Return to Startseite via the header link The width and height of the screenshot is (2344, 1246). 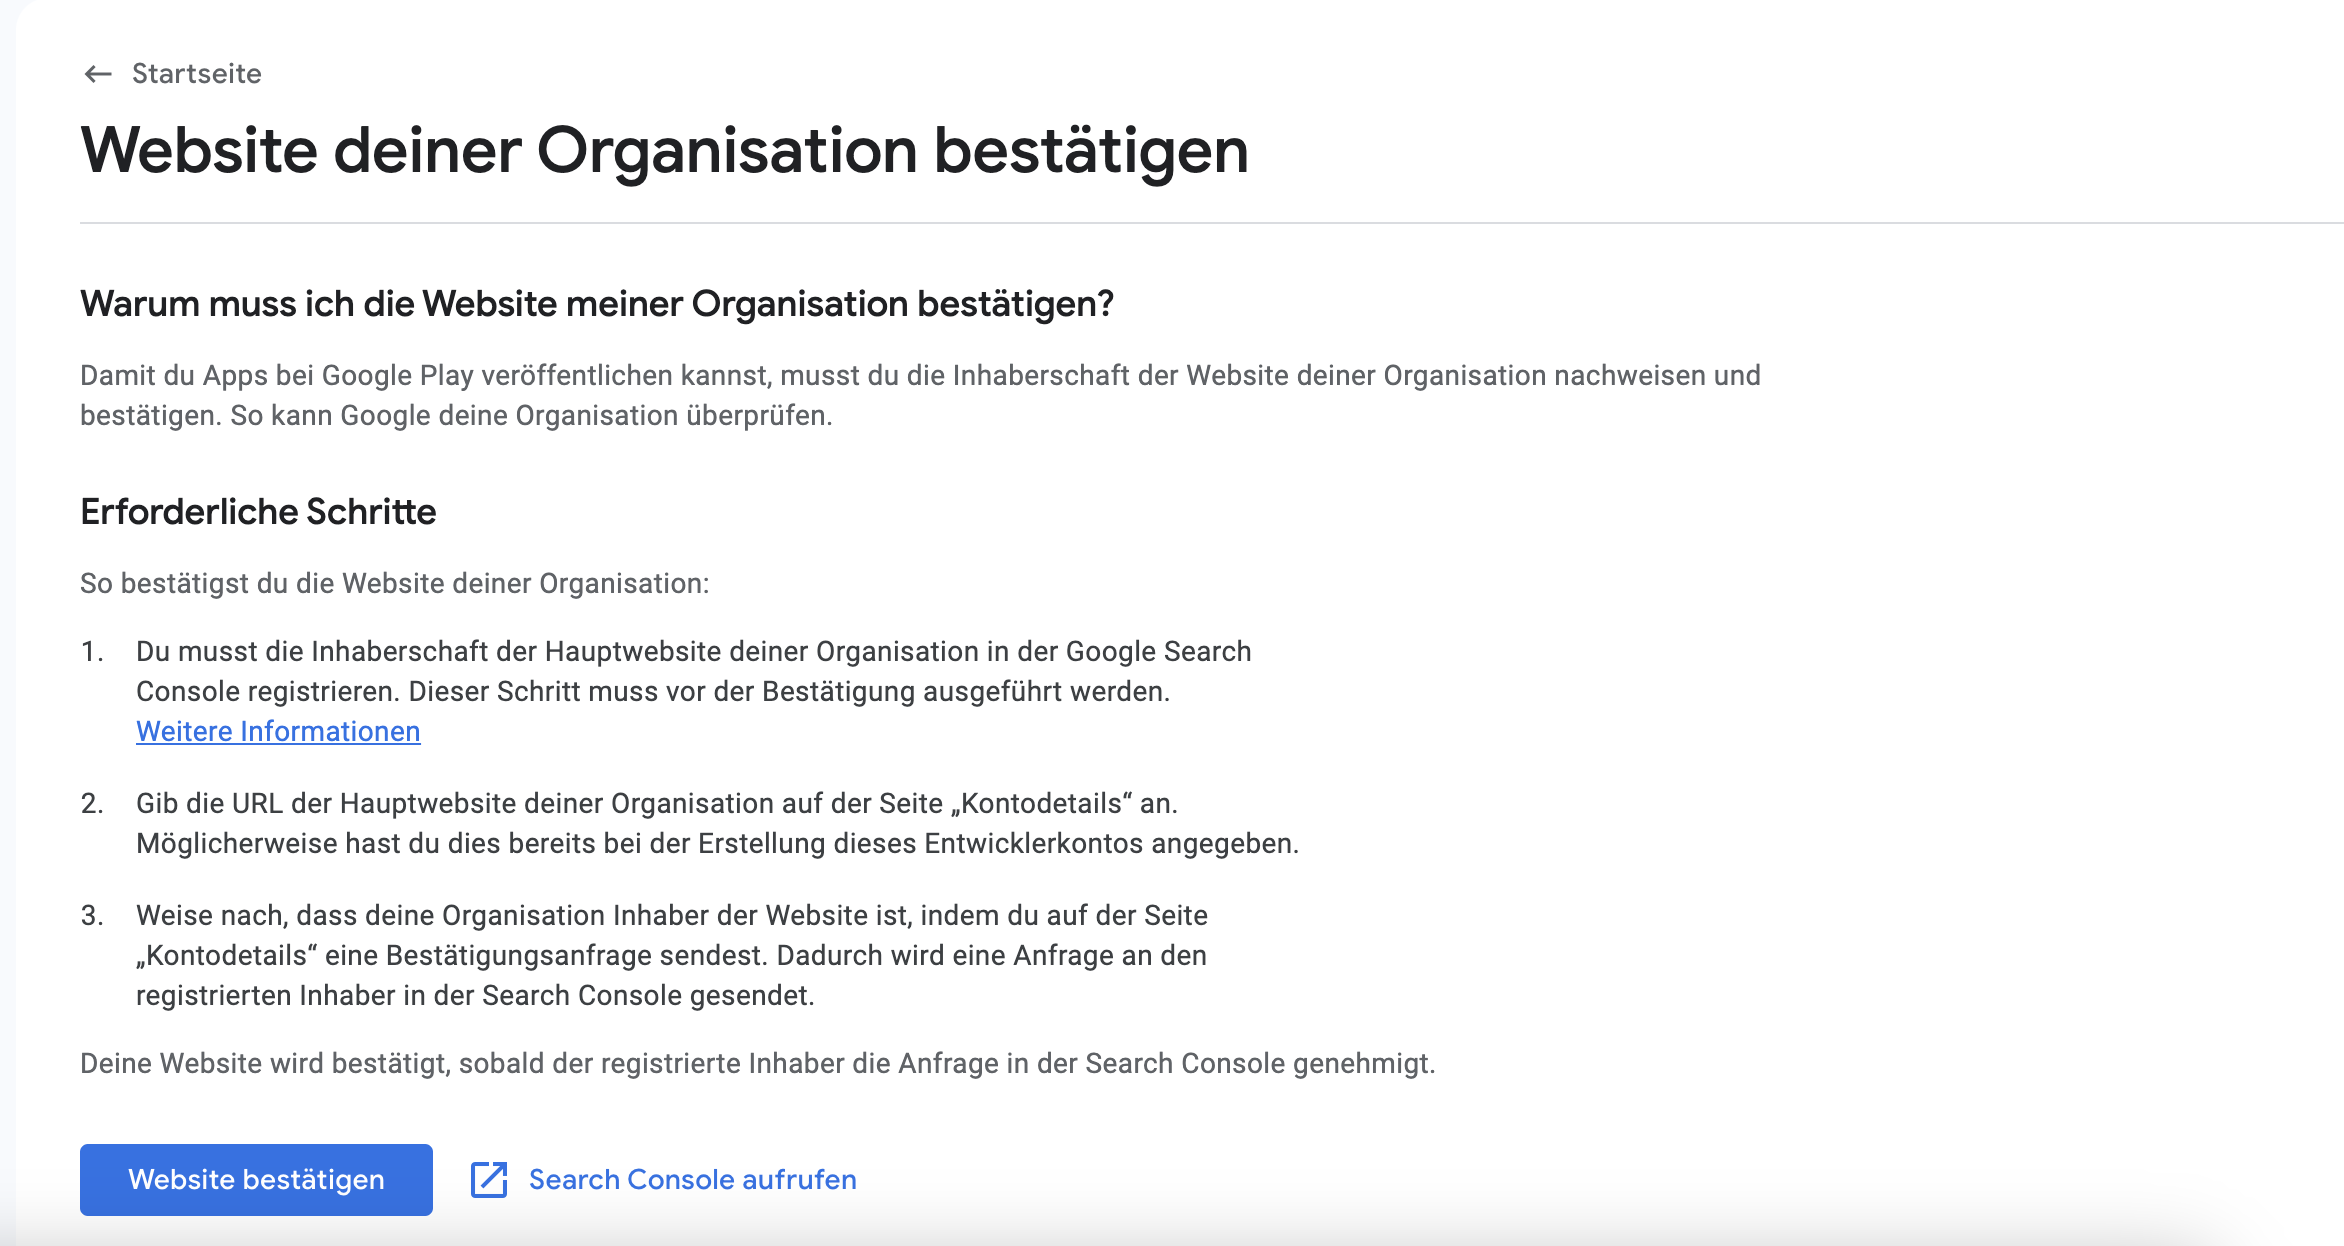[x=196, y=73]
